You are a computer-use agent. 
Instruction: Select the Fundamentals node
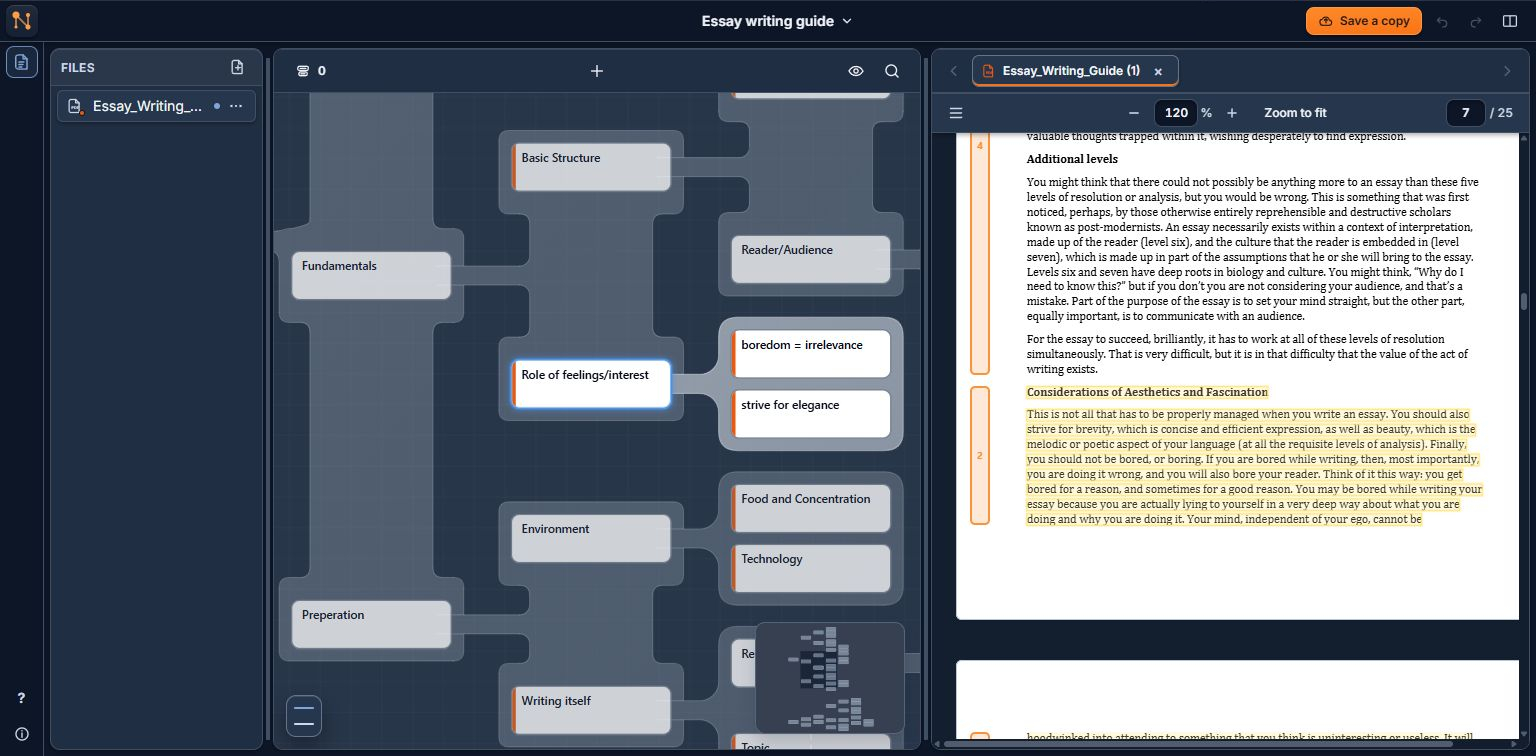click(371, 275)
